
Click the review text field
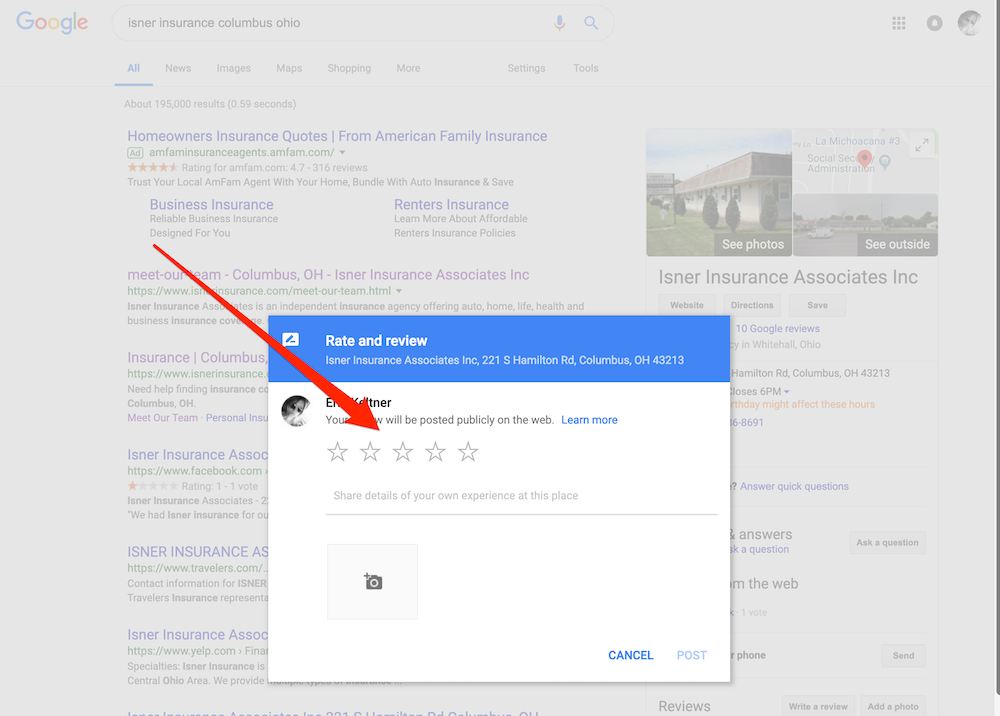(521, 496)
